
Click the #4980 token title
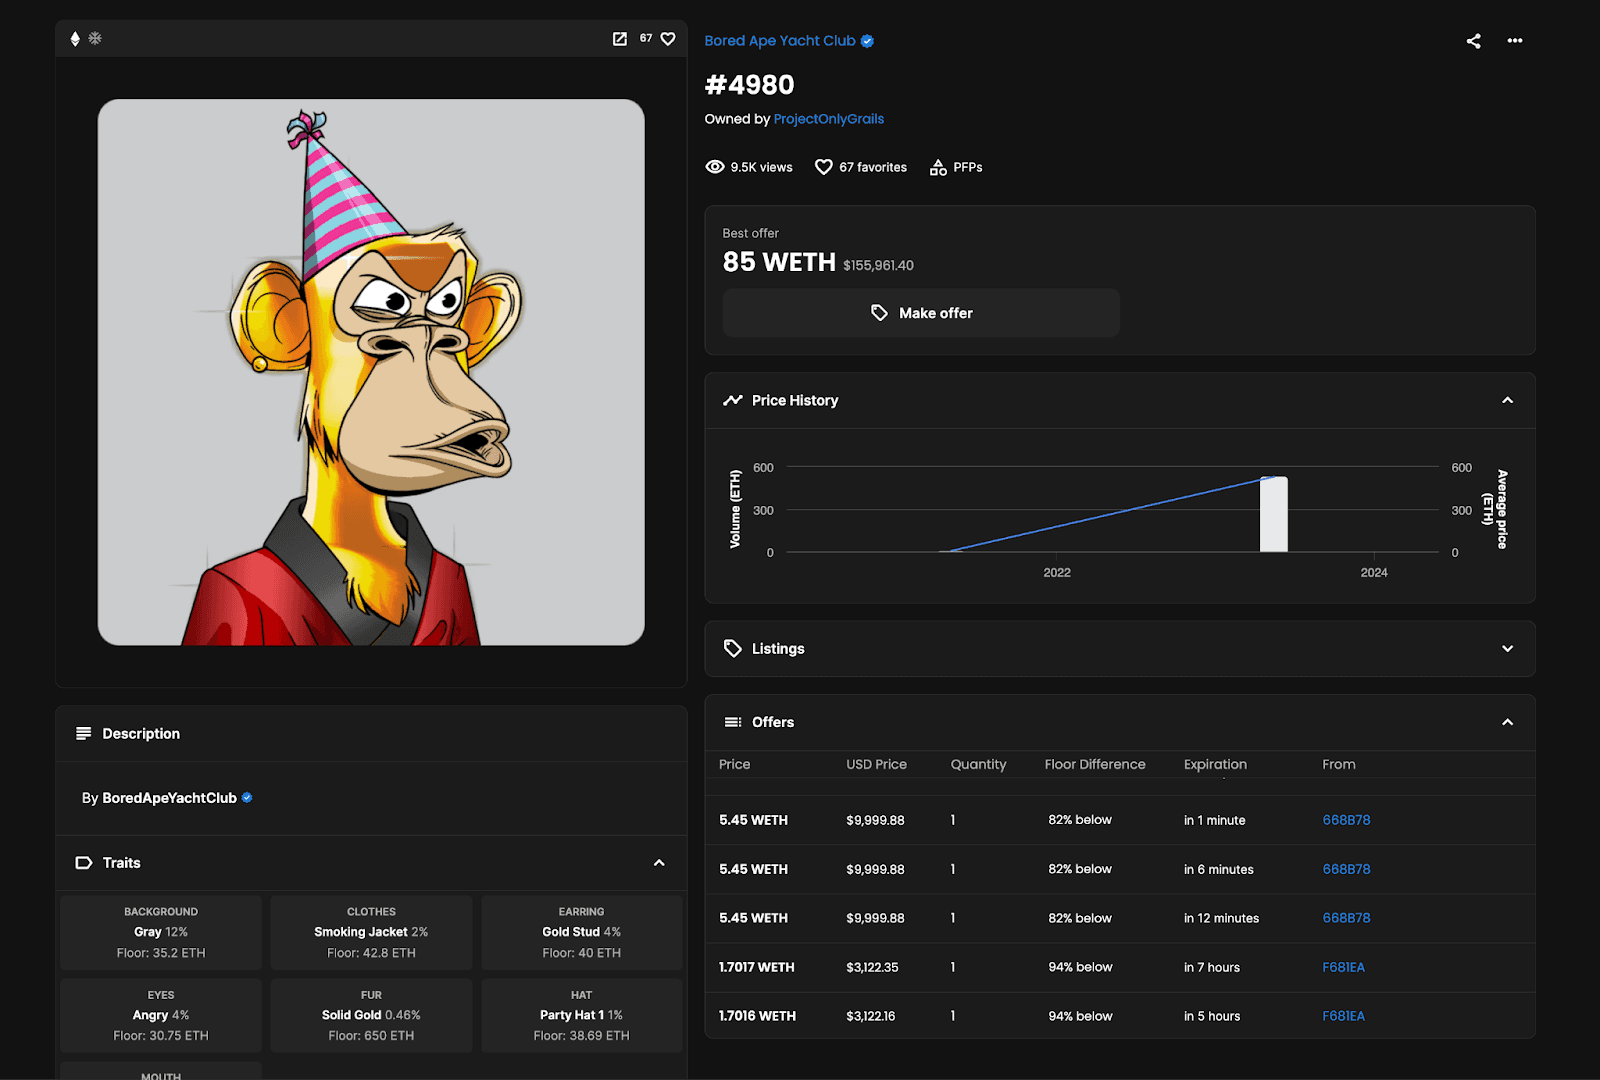coord(749,85)
